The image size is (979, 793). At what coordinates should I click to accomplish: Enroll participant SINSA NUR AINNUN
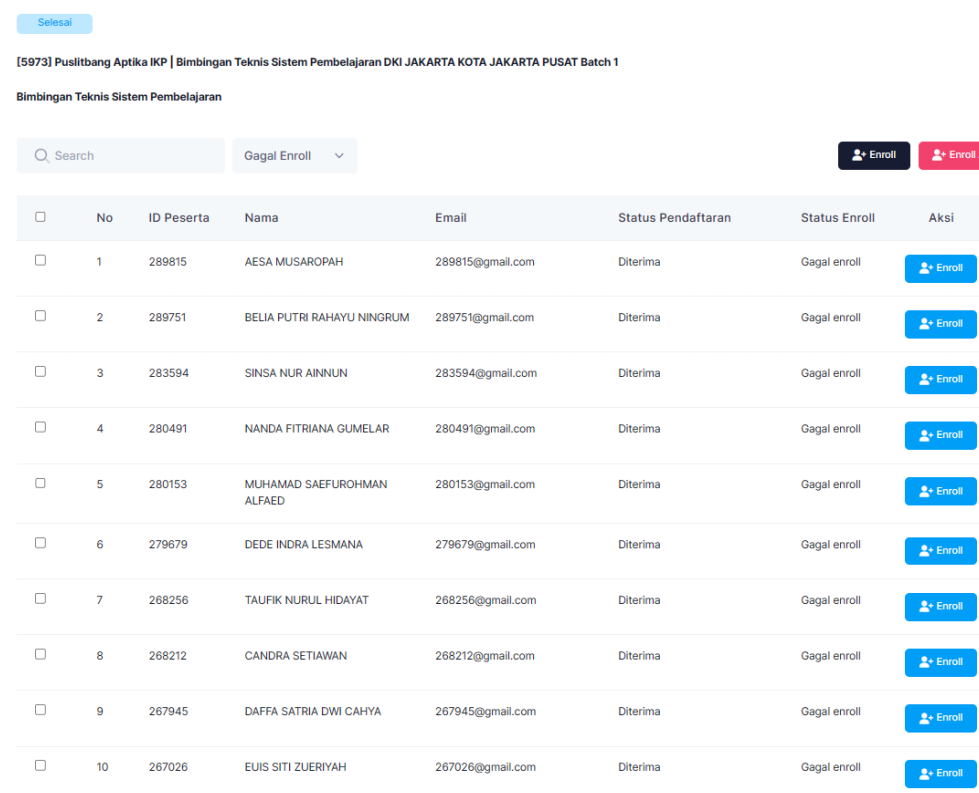pos(940,380)
